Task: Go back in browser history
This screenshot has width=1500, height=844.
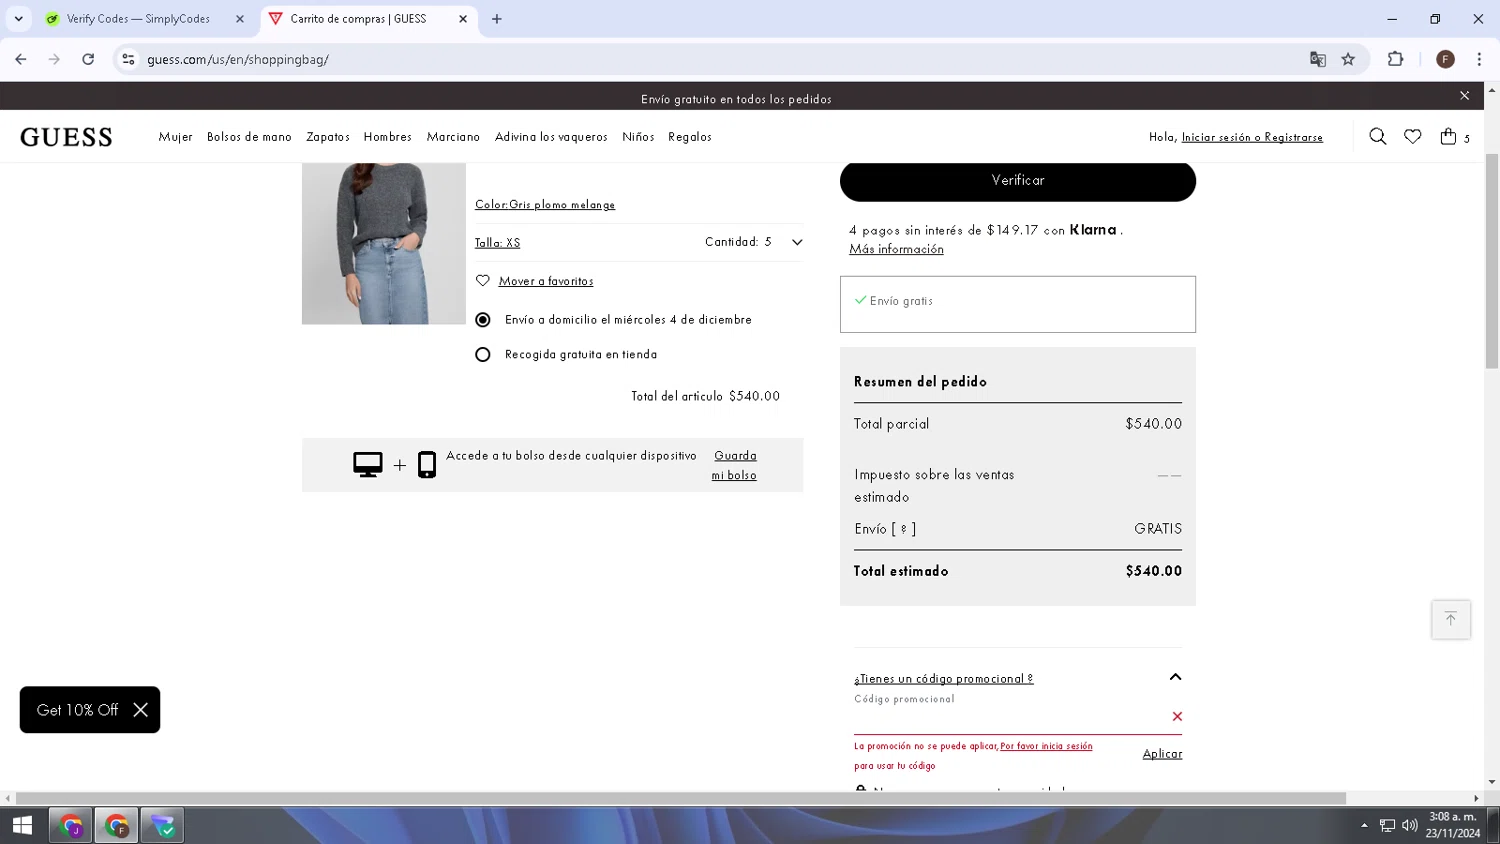Action: (x=21, y=59)
